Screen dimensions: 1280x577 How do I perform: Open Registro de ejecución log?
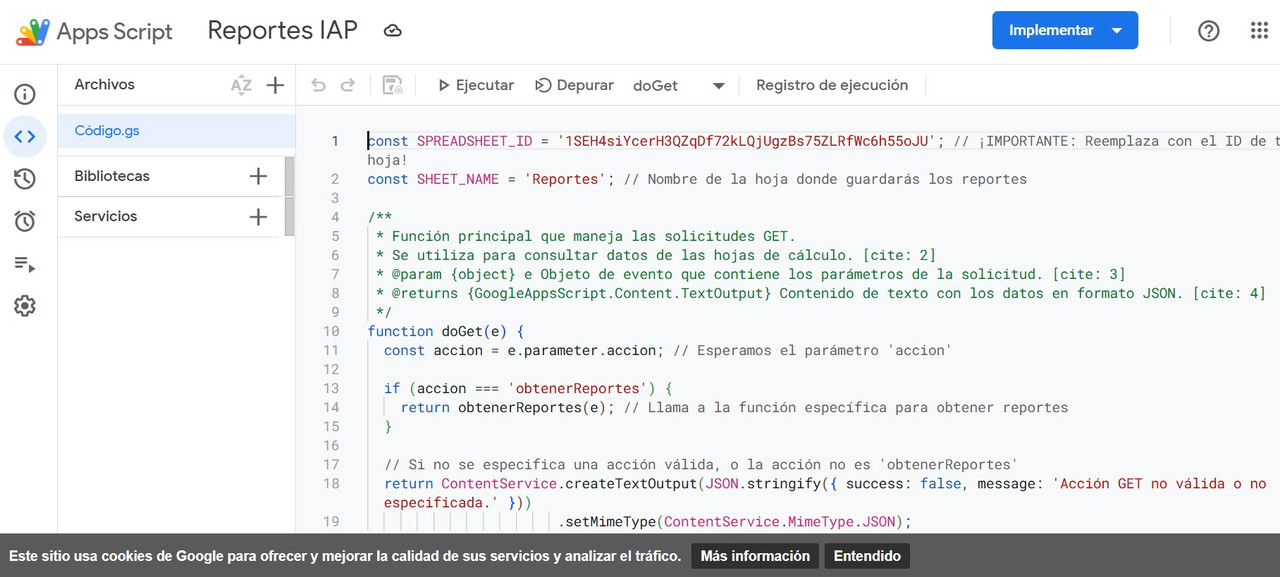[x=832, y=85]
